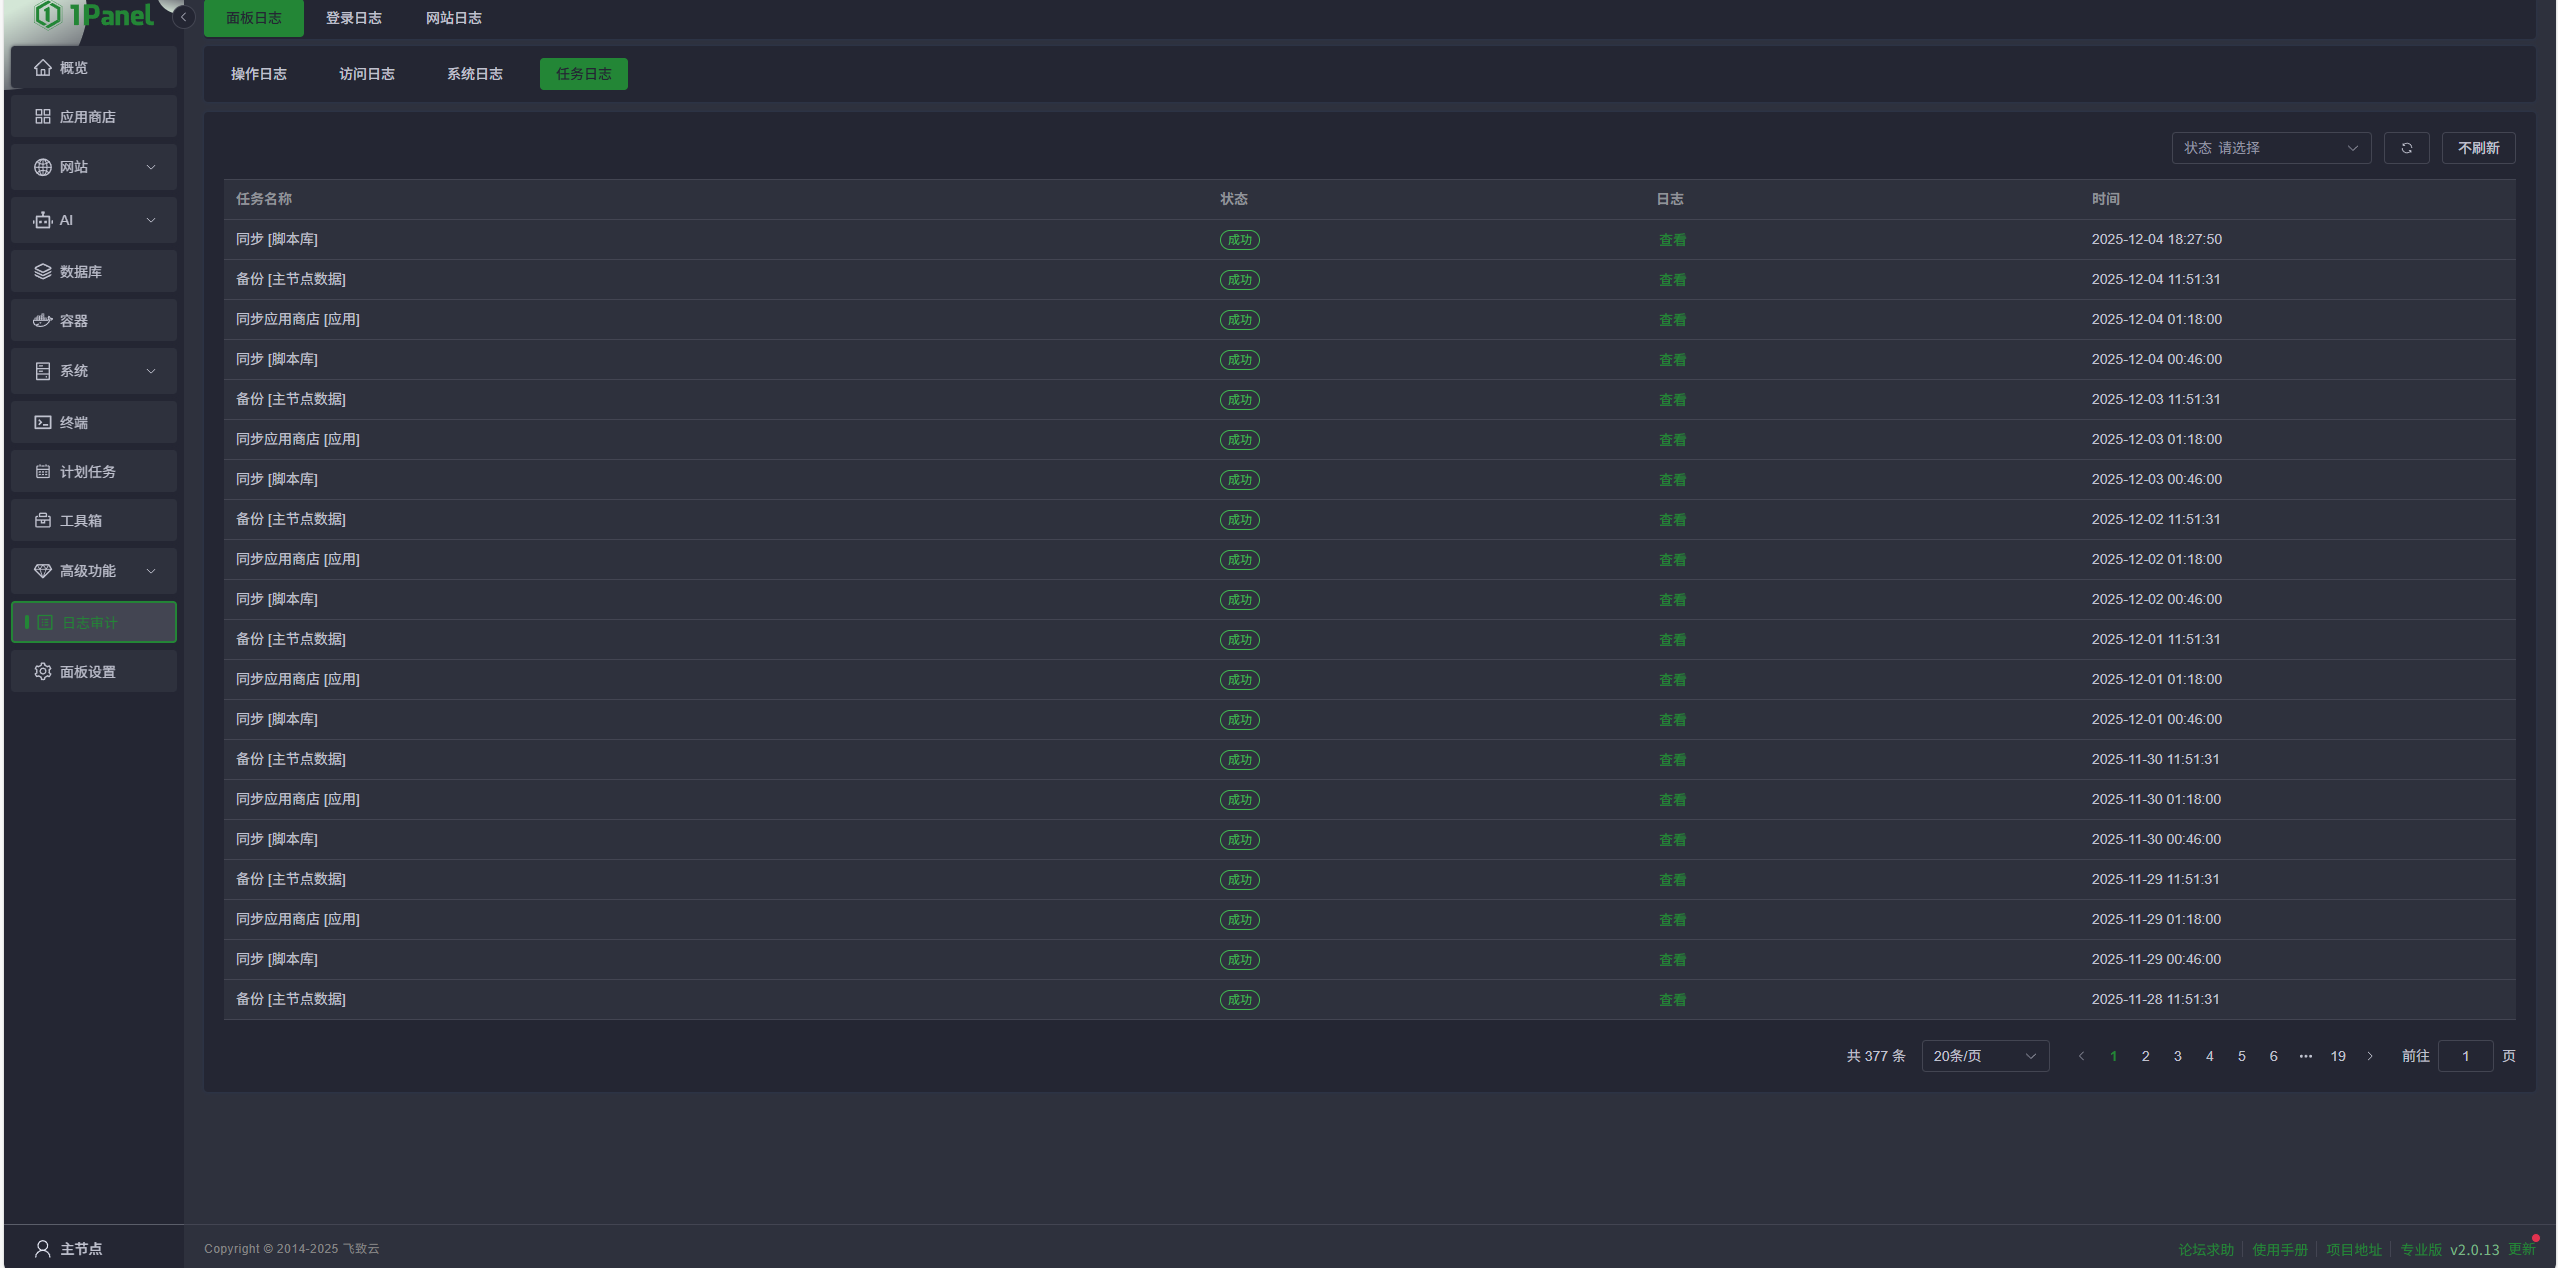Open the App Store grid icon

(x=43, y=117)
